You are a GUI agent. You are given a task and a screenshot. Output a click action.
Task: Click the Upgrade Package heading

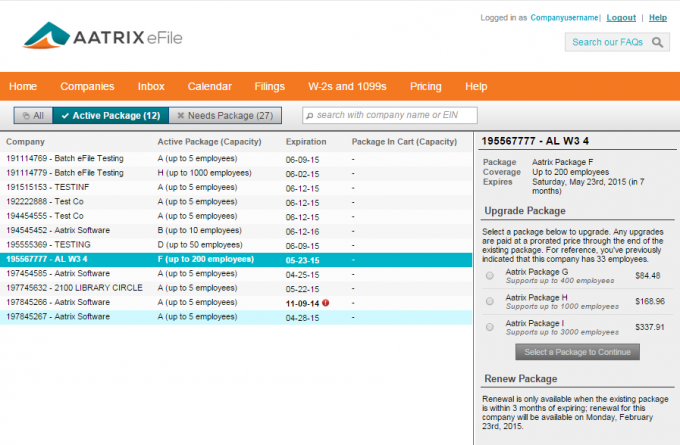pos(525,211)
